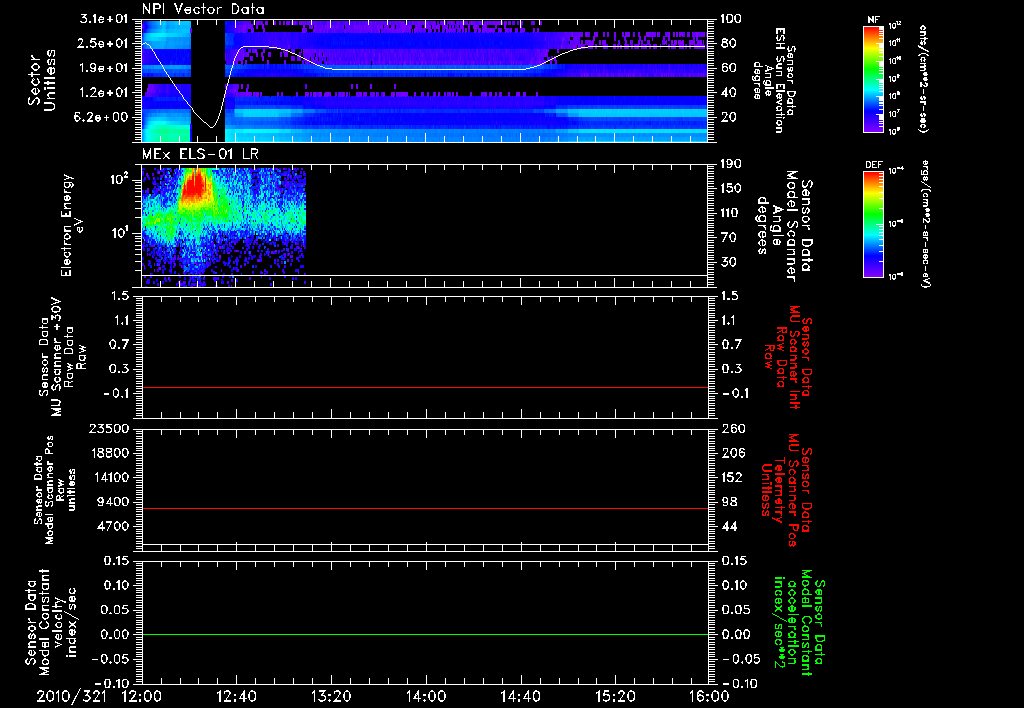Click the 152 telemetry tick label
Image resolution: width=1024 pixels, height=708 pixels.
click(x=731, y=477)
